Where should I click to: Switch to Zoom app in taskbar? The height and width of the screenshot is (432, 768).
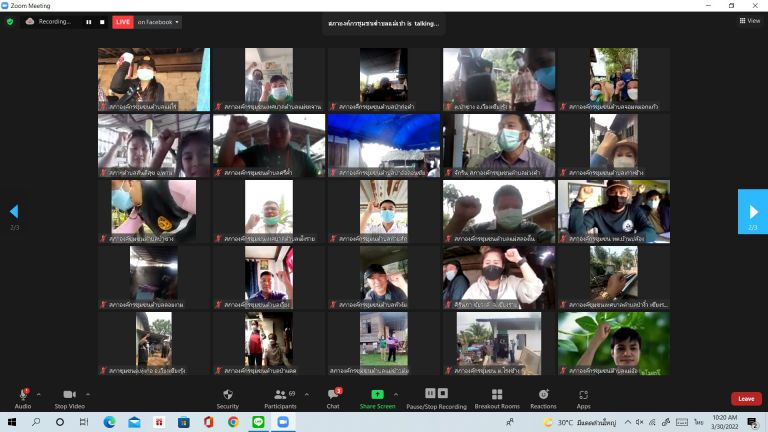point(283,422)
